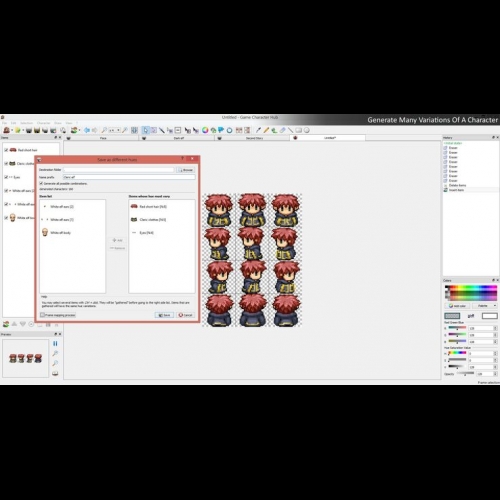Viewport: 500px width, 500px height.
Task: Select the eyedropper color picker tool
Action: tap(258, 130)
